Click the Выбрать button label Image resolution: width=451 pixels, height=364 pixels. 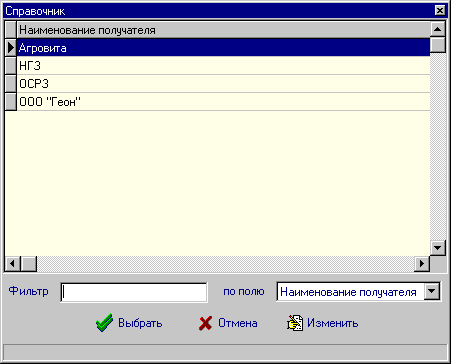click(x=140, y=323)
